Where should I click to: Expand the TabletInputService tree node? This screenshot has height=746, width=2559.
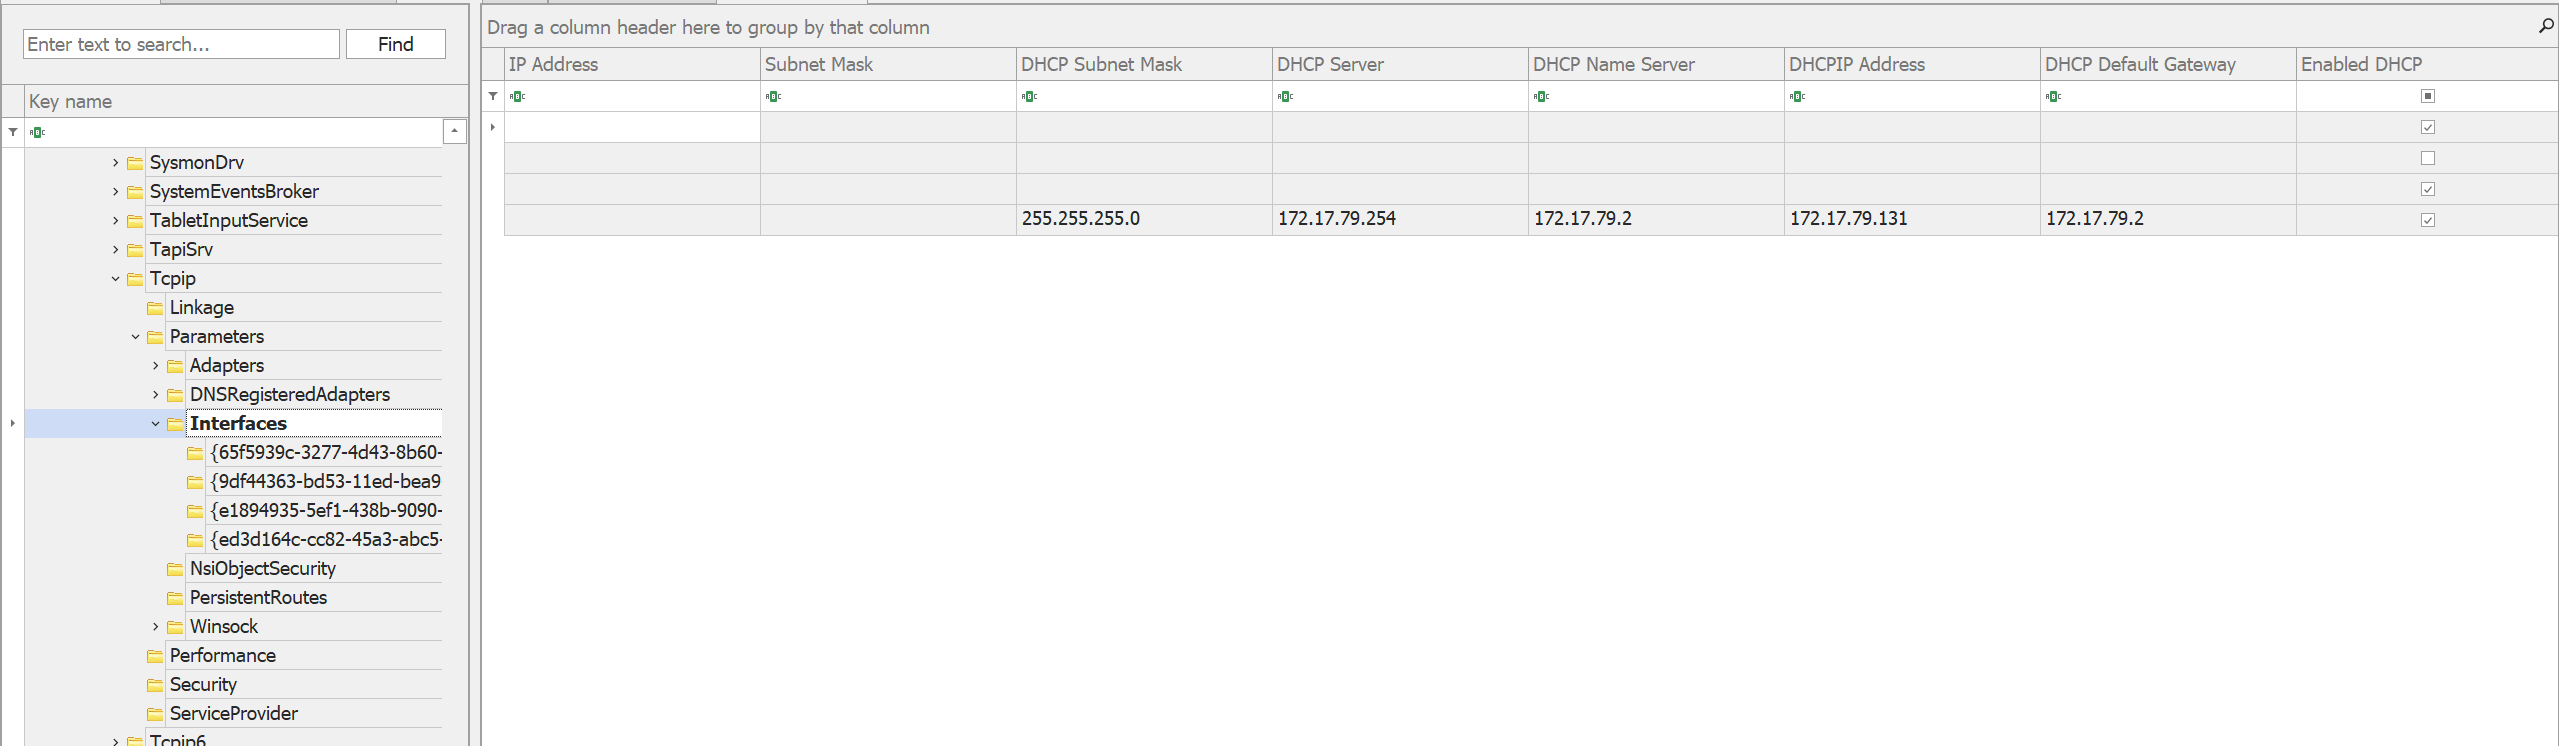115,221
